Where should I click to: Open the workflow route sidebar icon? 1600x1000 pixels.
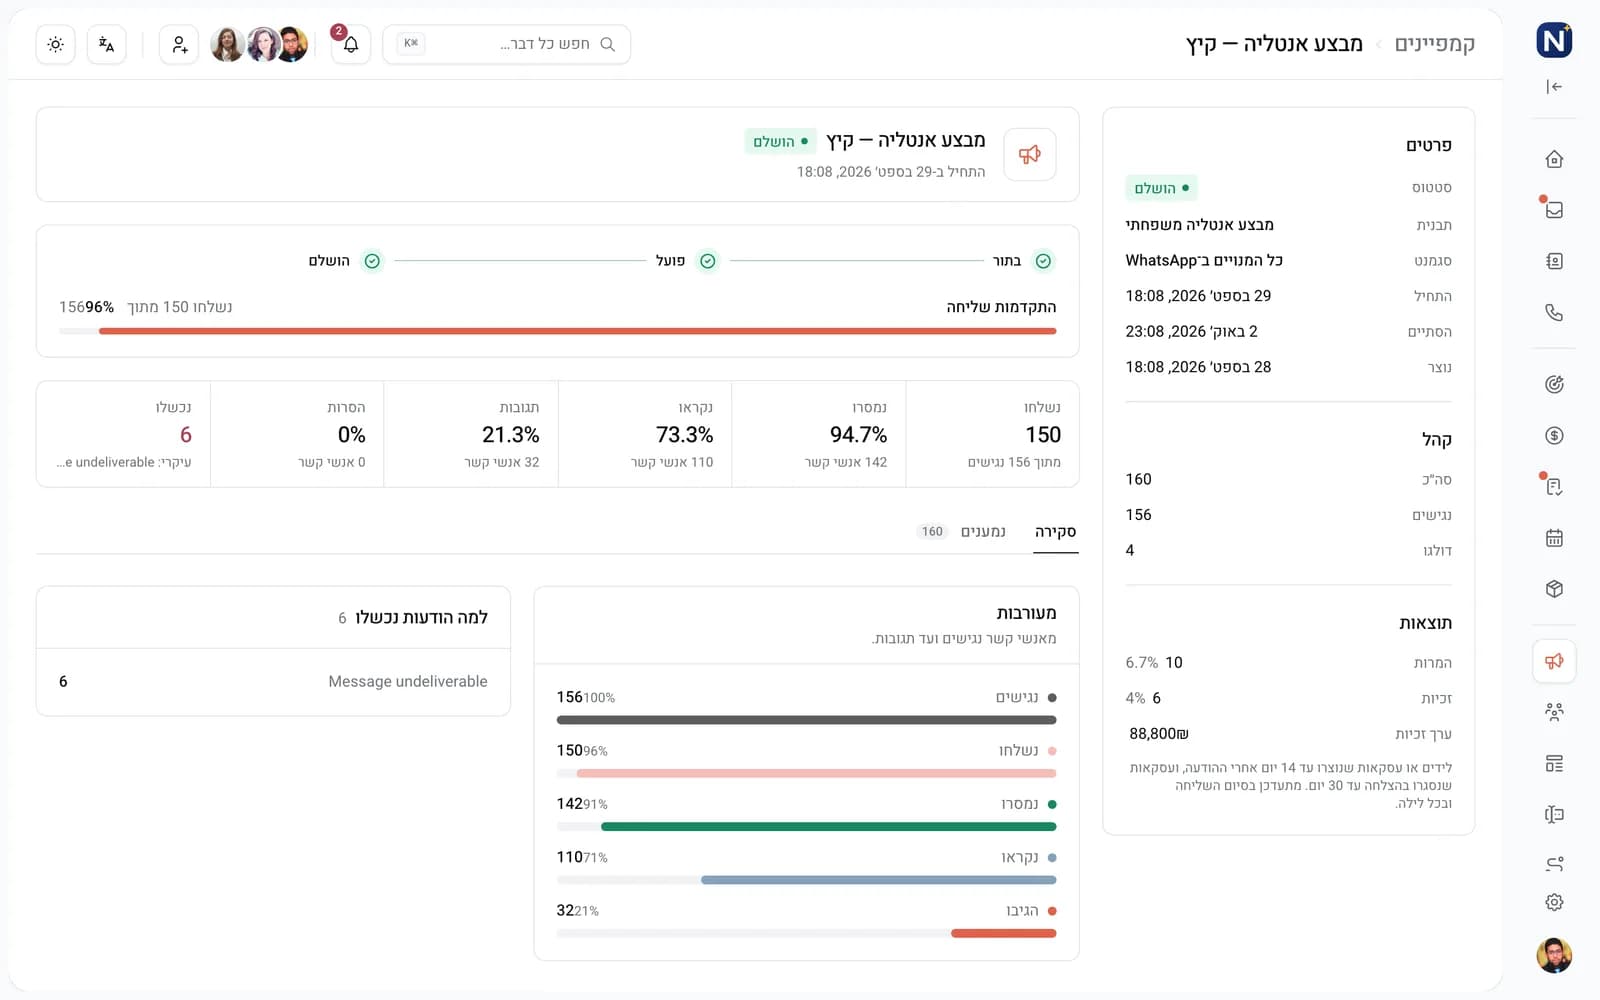tap(1554, 863)
